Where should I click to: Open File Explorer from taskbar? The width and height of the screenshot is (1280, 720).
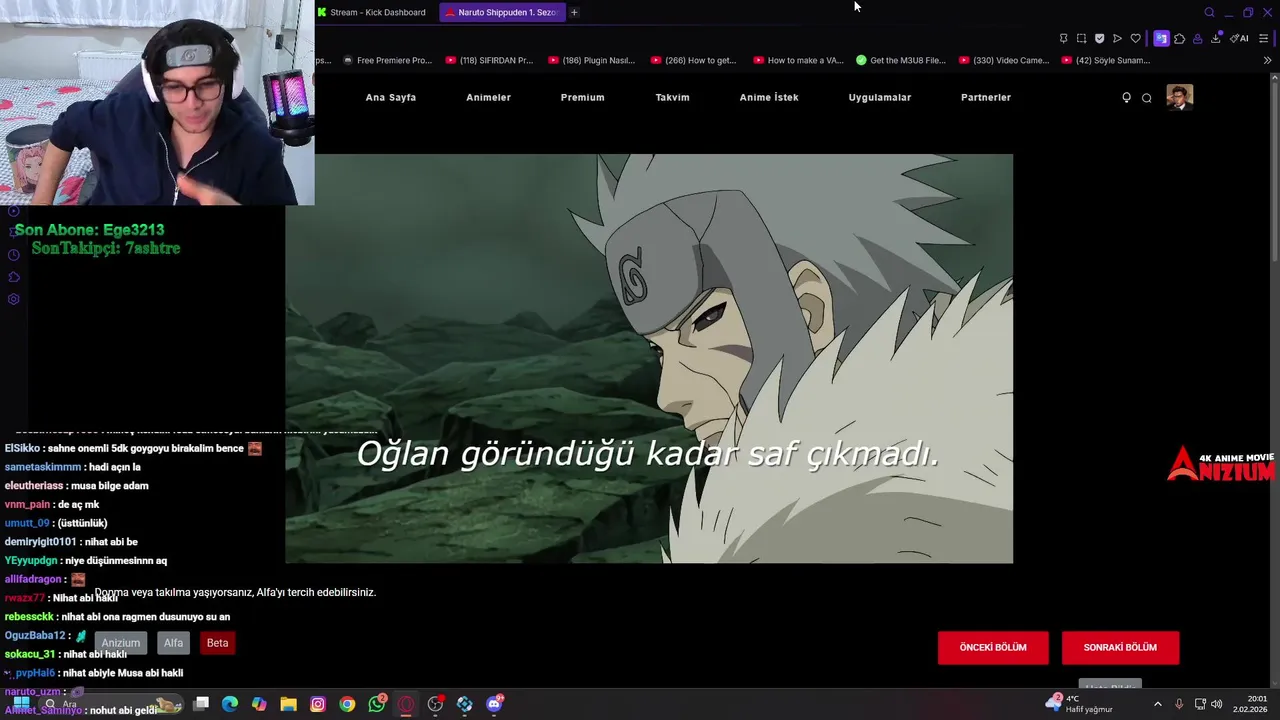click(x=288, y=704)
